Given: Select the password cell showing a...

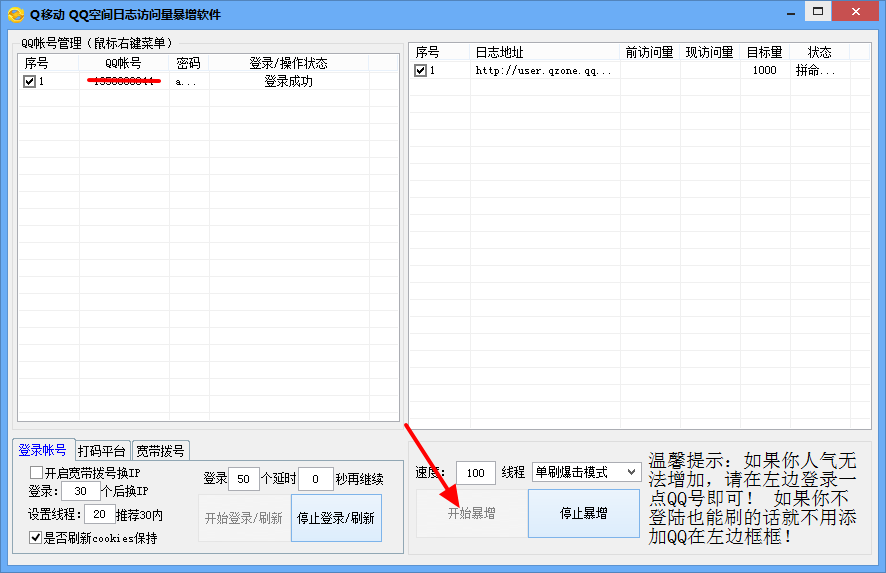Looking at the screenshot, I should click(189, 81).
